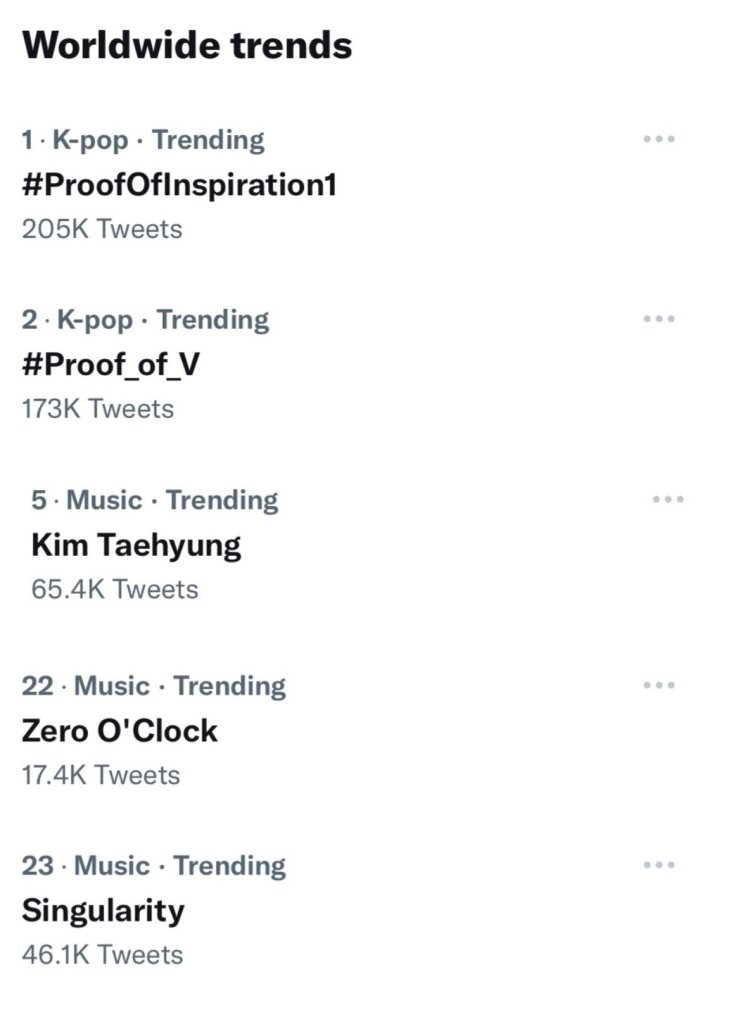Open the Singularity trending topic
The height and width of the screenshot is (1024, 731).
[x=103, y=911]
